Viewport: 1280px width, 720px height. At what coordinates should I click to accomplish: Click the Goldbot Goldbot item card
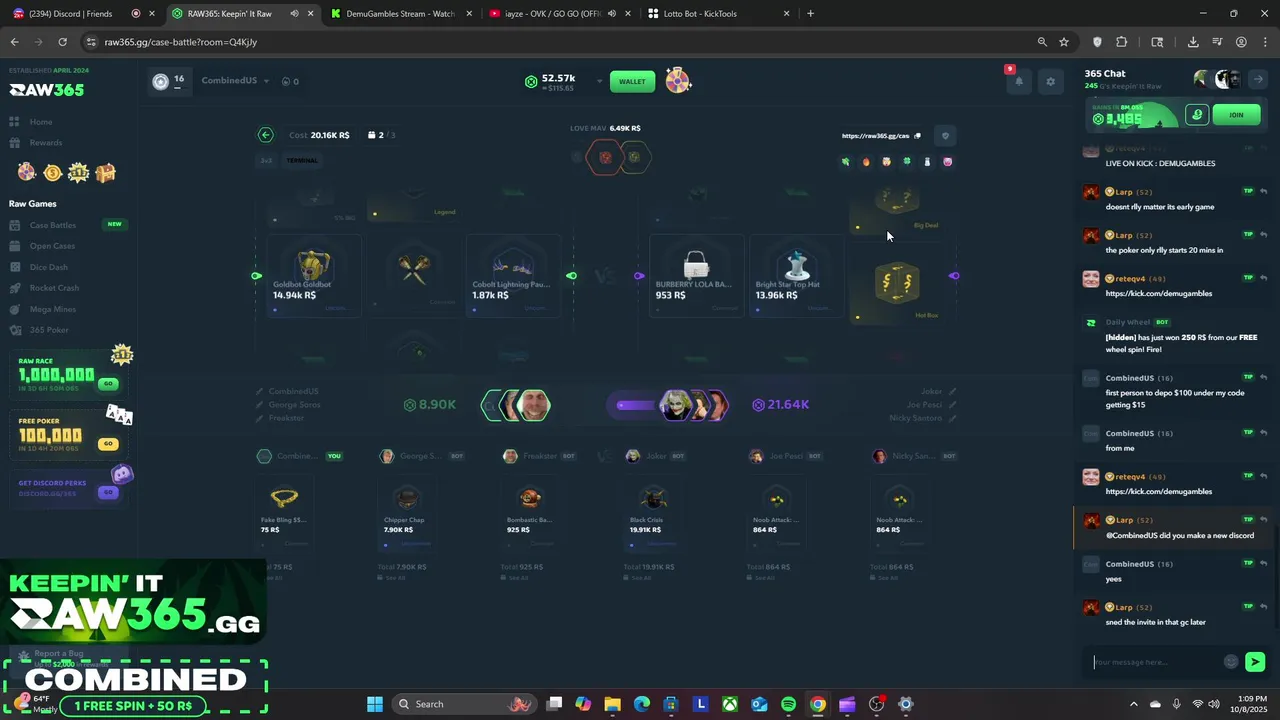tap(313, 276)
